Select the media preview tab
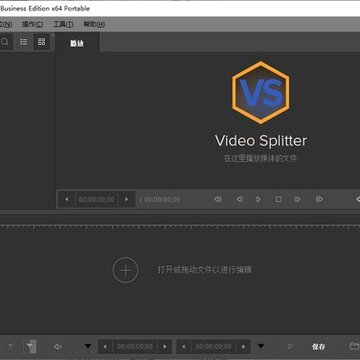The height and width of the screenshot is (360, 360). pyautogui.click(x=77, y=43)
